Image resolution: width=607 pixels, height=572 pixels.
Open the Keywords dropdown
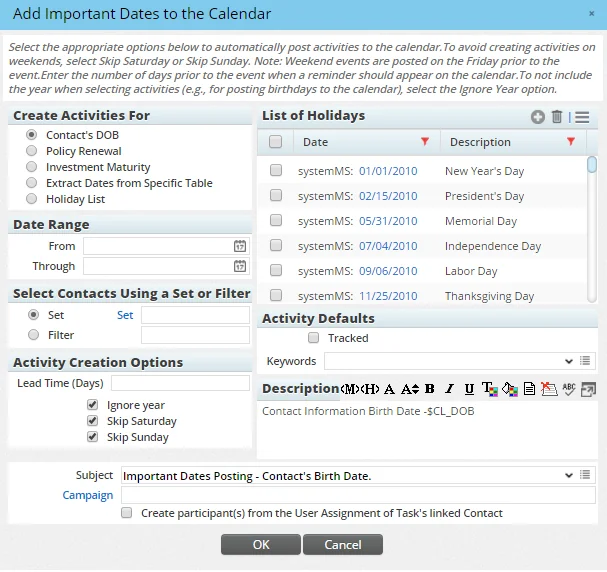[569, 361]
